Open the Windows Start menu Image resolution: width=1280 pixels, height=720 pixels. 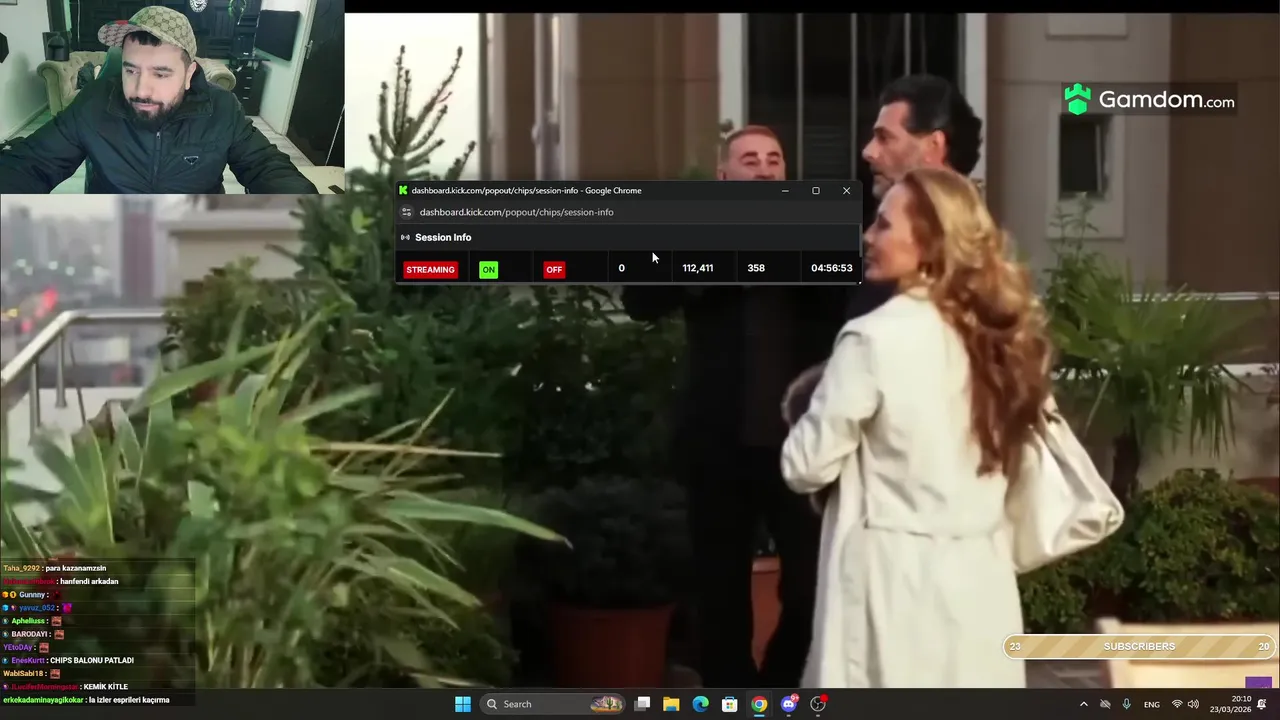(x=463, y=704)
